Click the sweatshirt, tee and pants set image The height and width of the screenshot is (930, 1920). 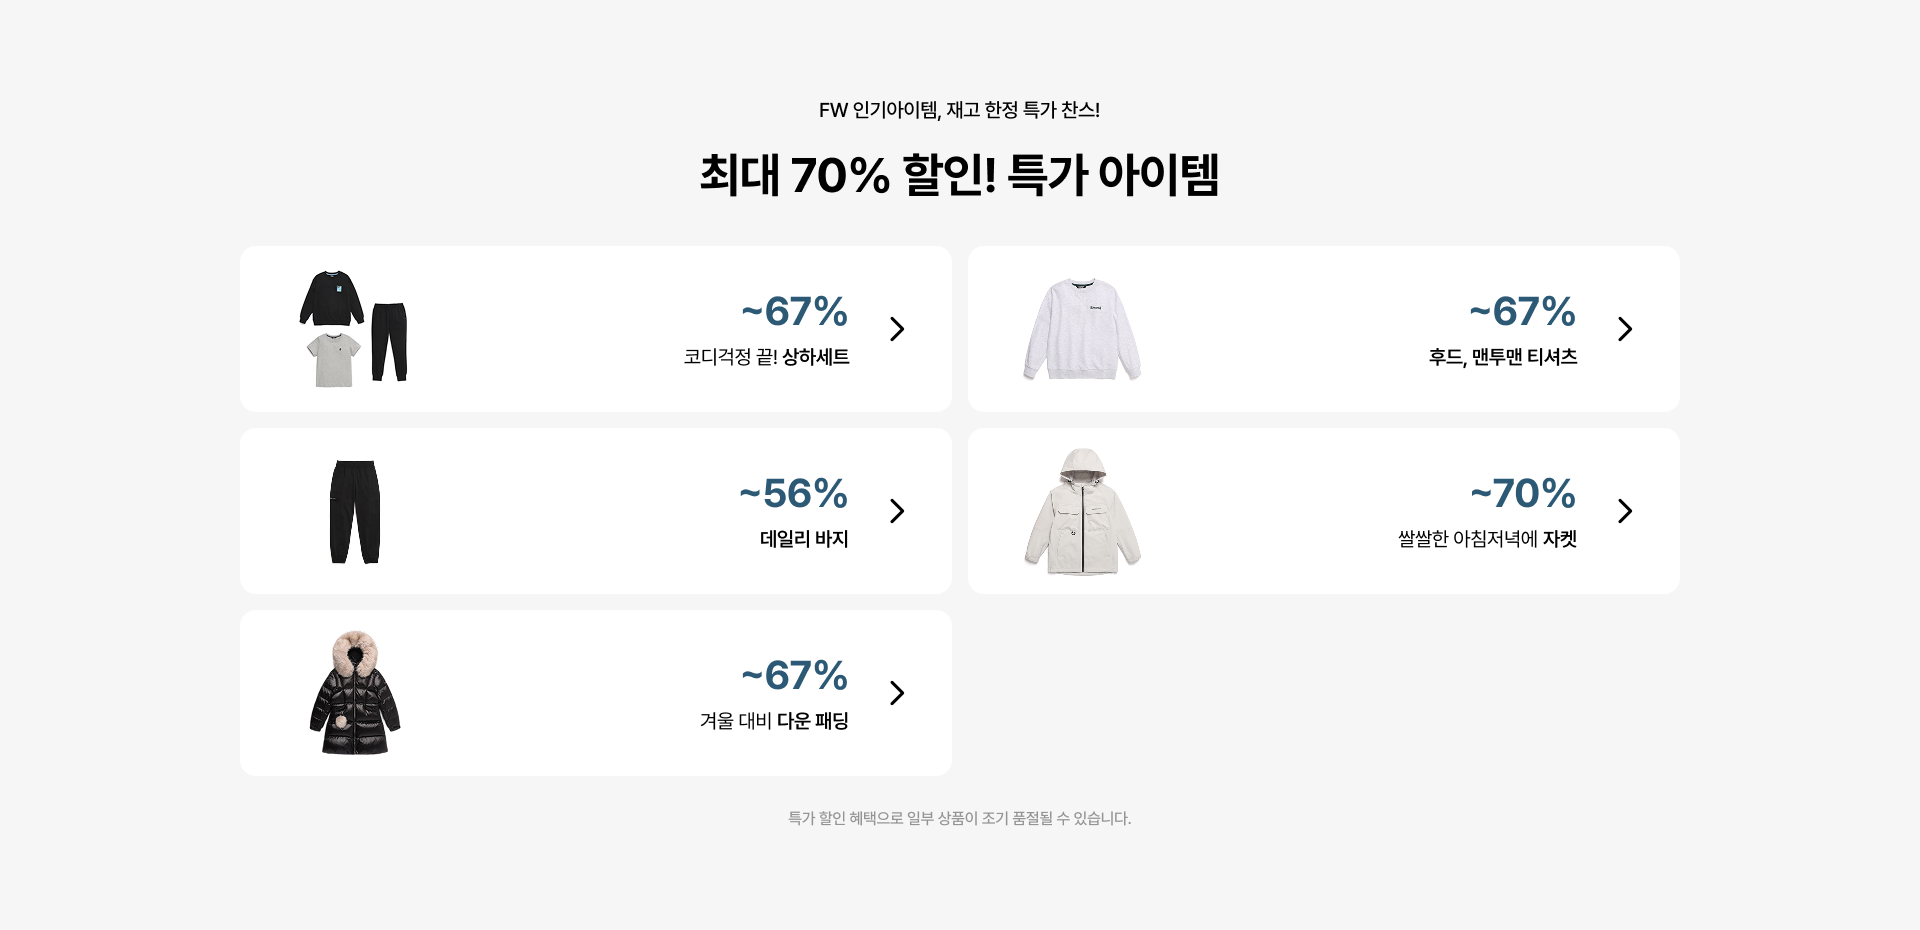pos(354,329)
